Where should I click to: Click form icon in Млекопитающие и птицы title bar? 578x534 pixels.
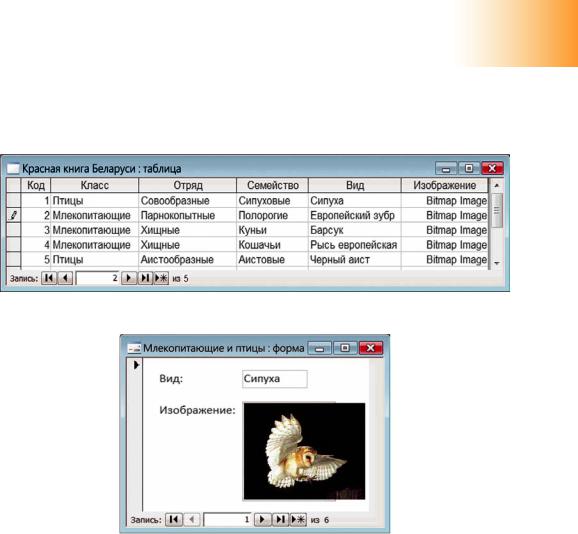pos(134,348)
